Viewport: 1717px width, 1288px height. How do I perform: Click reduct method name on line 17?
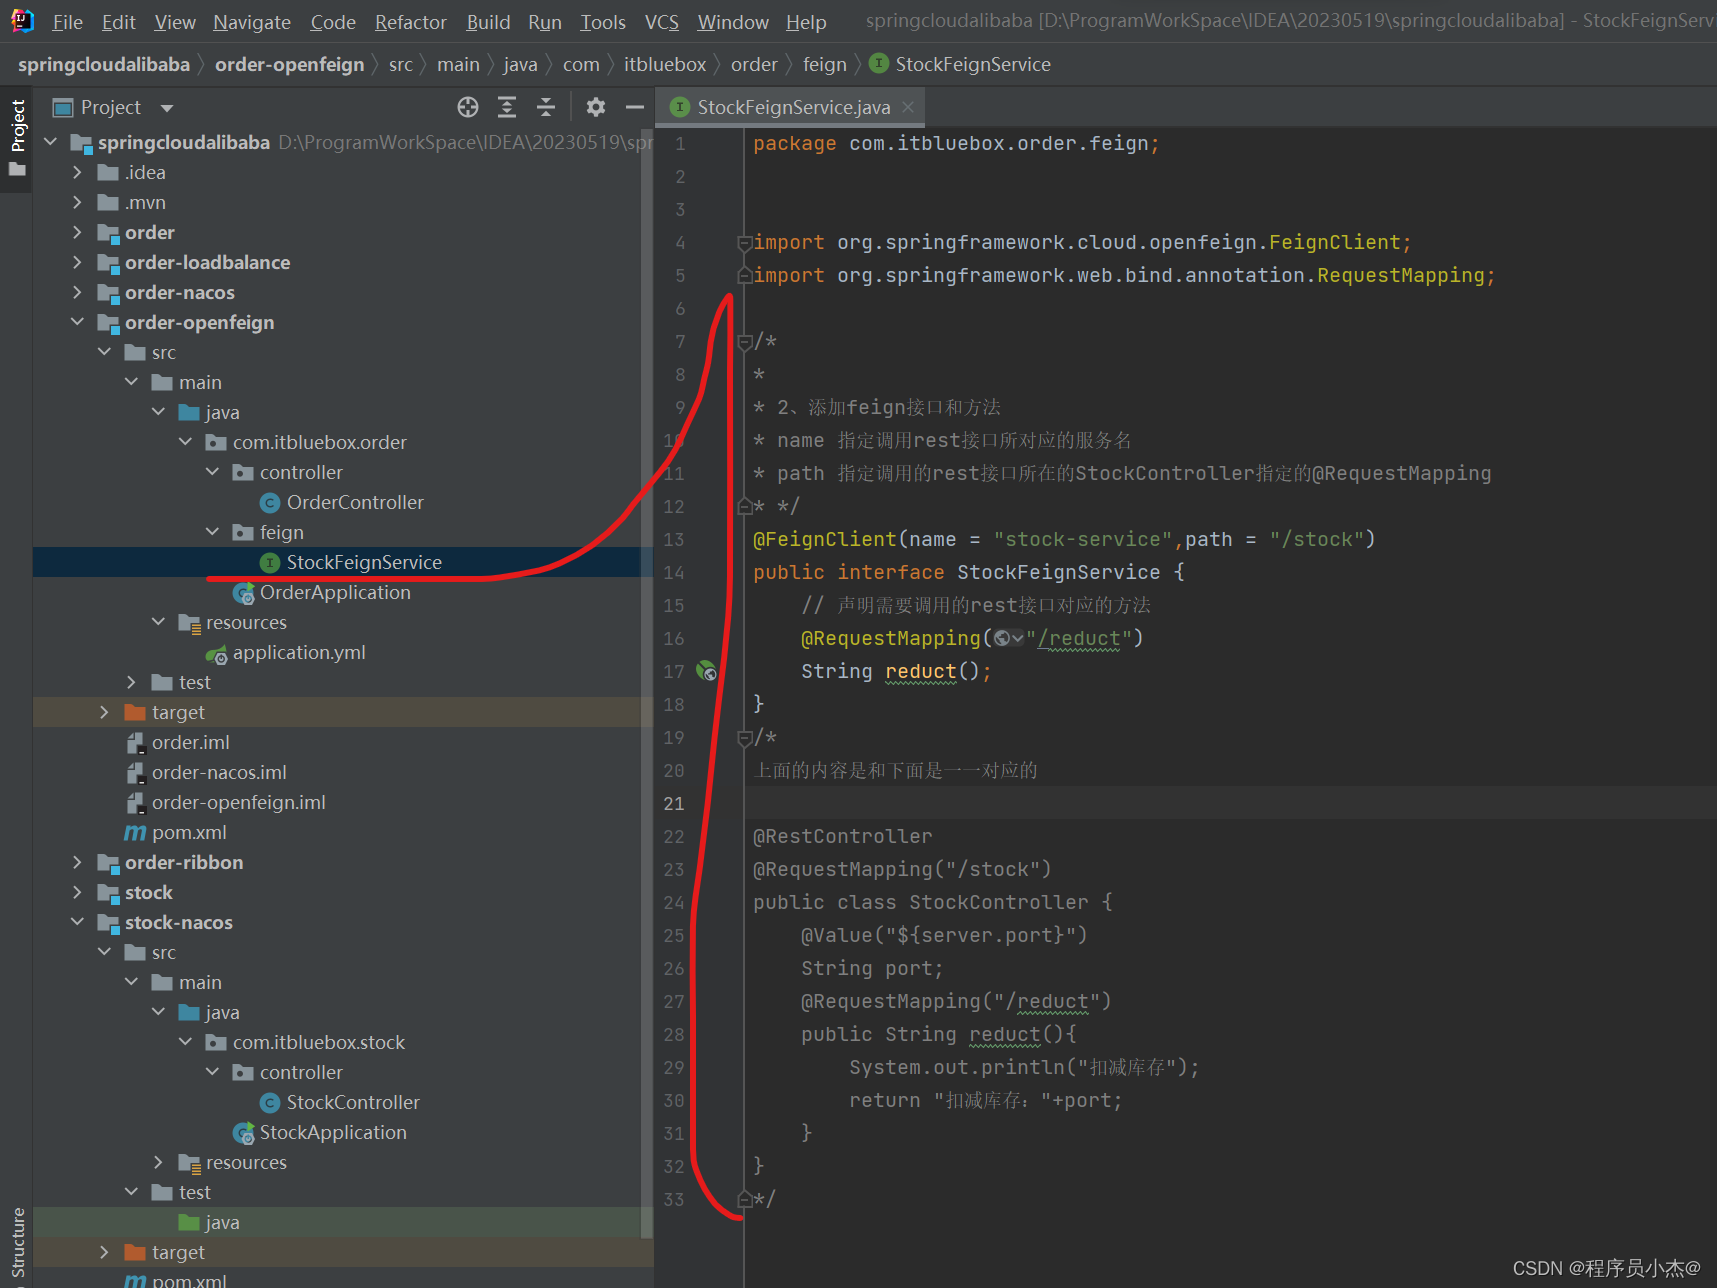pyautogui.click(x=921, y=672)
